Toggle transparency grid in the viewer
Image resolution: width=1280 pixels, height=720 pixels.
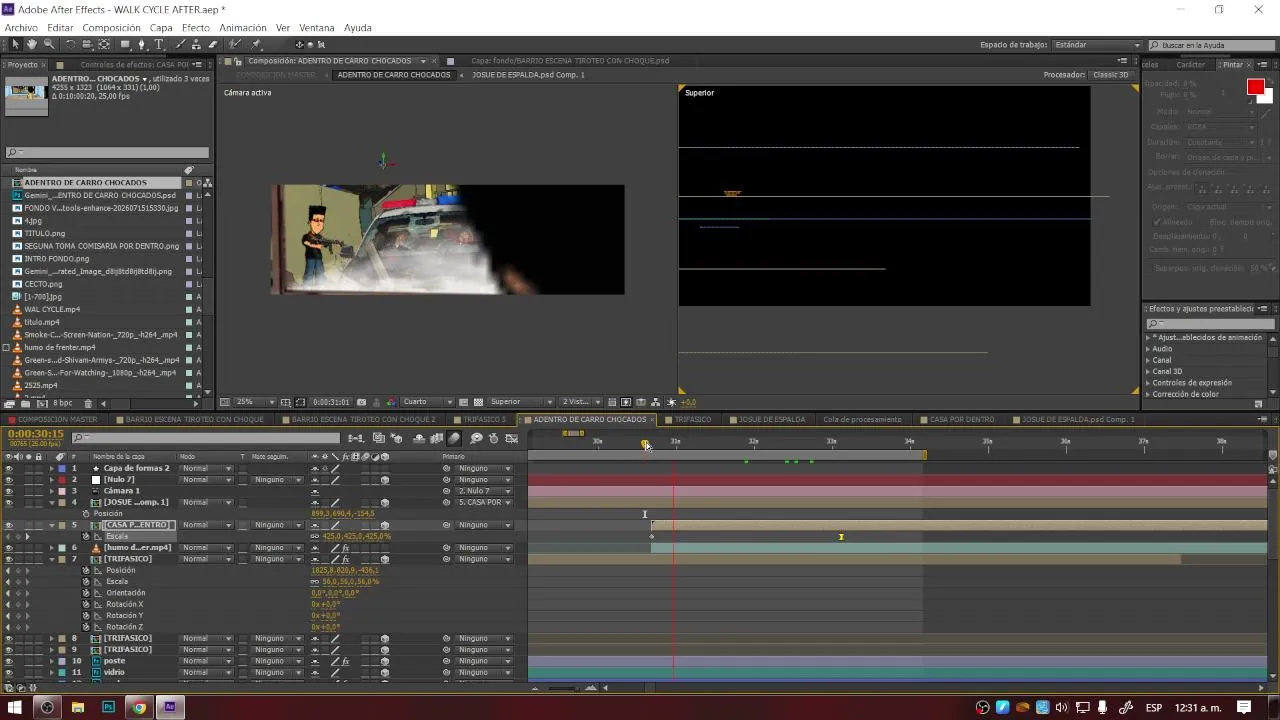tap(479, 402)
